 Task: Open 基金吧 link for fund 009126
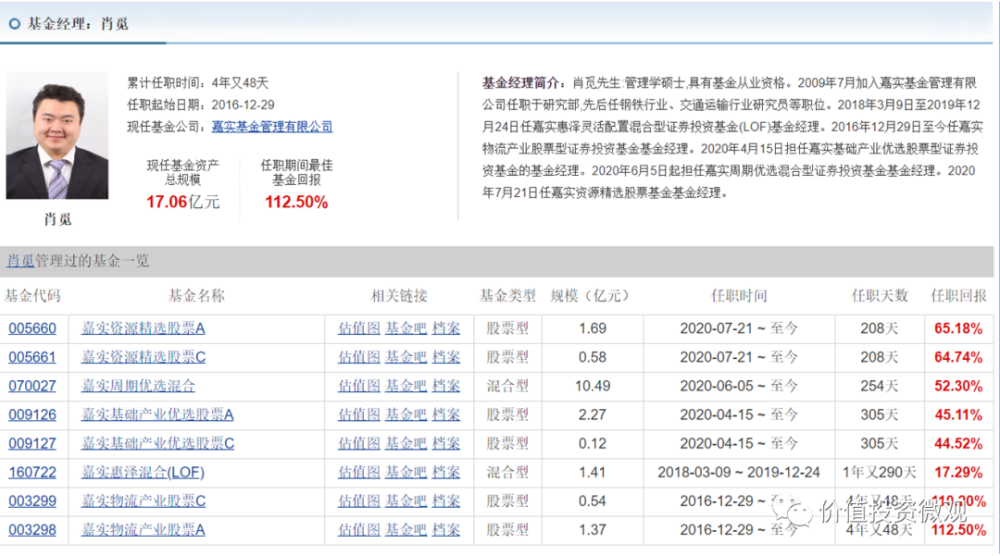406,414
